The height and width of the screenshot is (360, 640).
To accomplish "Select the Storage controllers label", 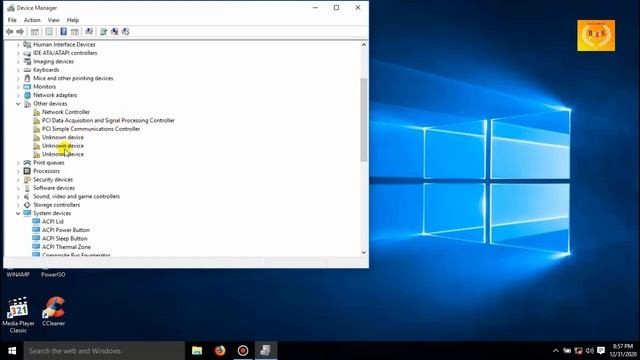I will click(x=56, y=205).
